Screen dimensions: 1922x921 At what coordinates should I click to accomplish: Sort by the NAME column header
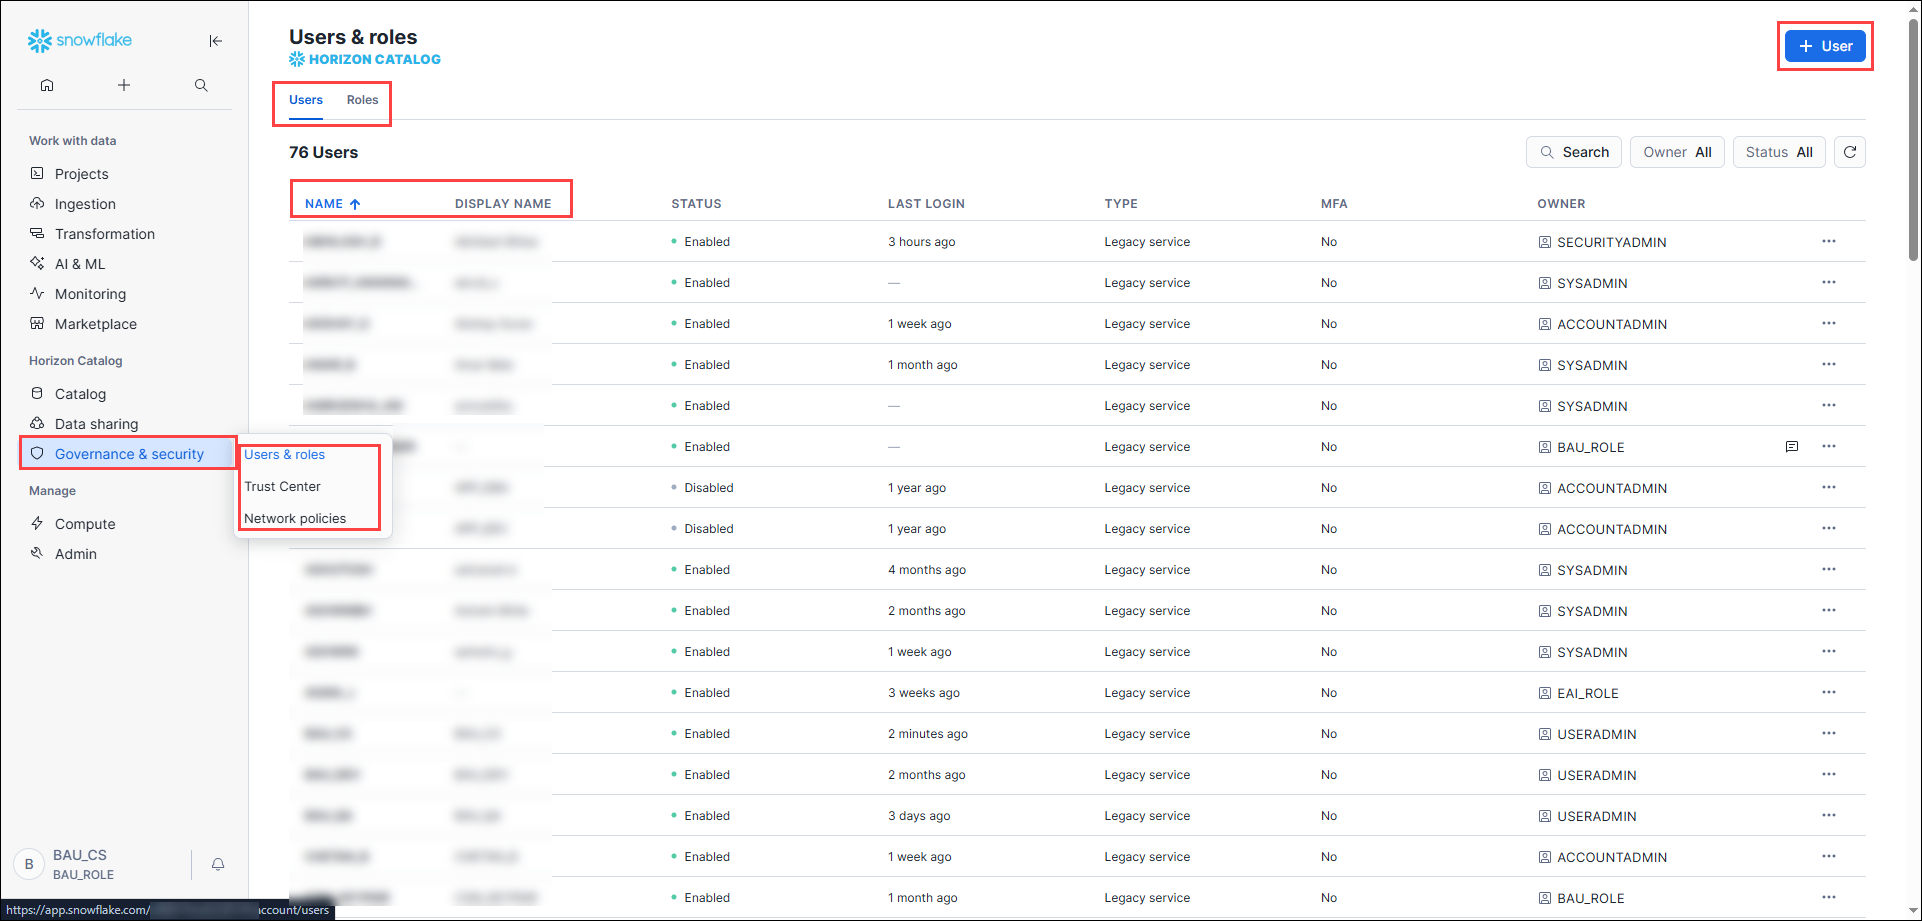(324, 204)
